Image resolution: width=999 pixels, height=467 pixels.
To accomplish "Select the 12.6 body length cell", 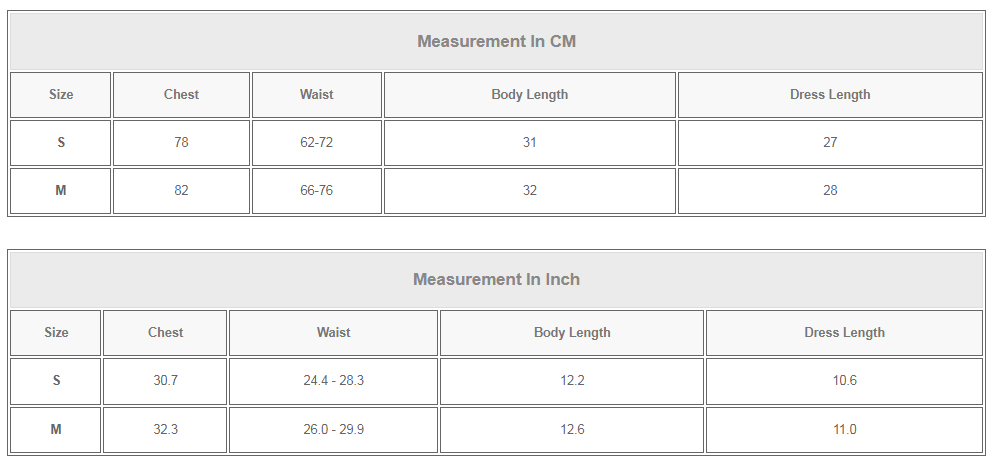I will (572, 430).
